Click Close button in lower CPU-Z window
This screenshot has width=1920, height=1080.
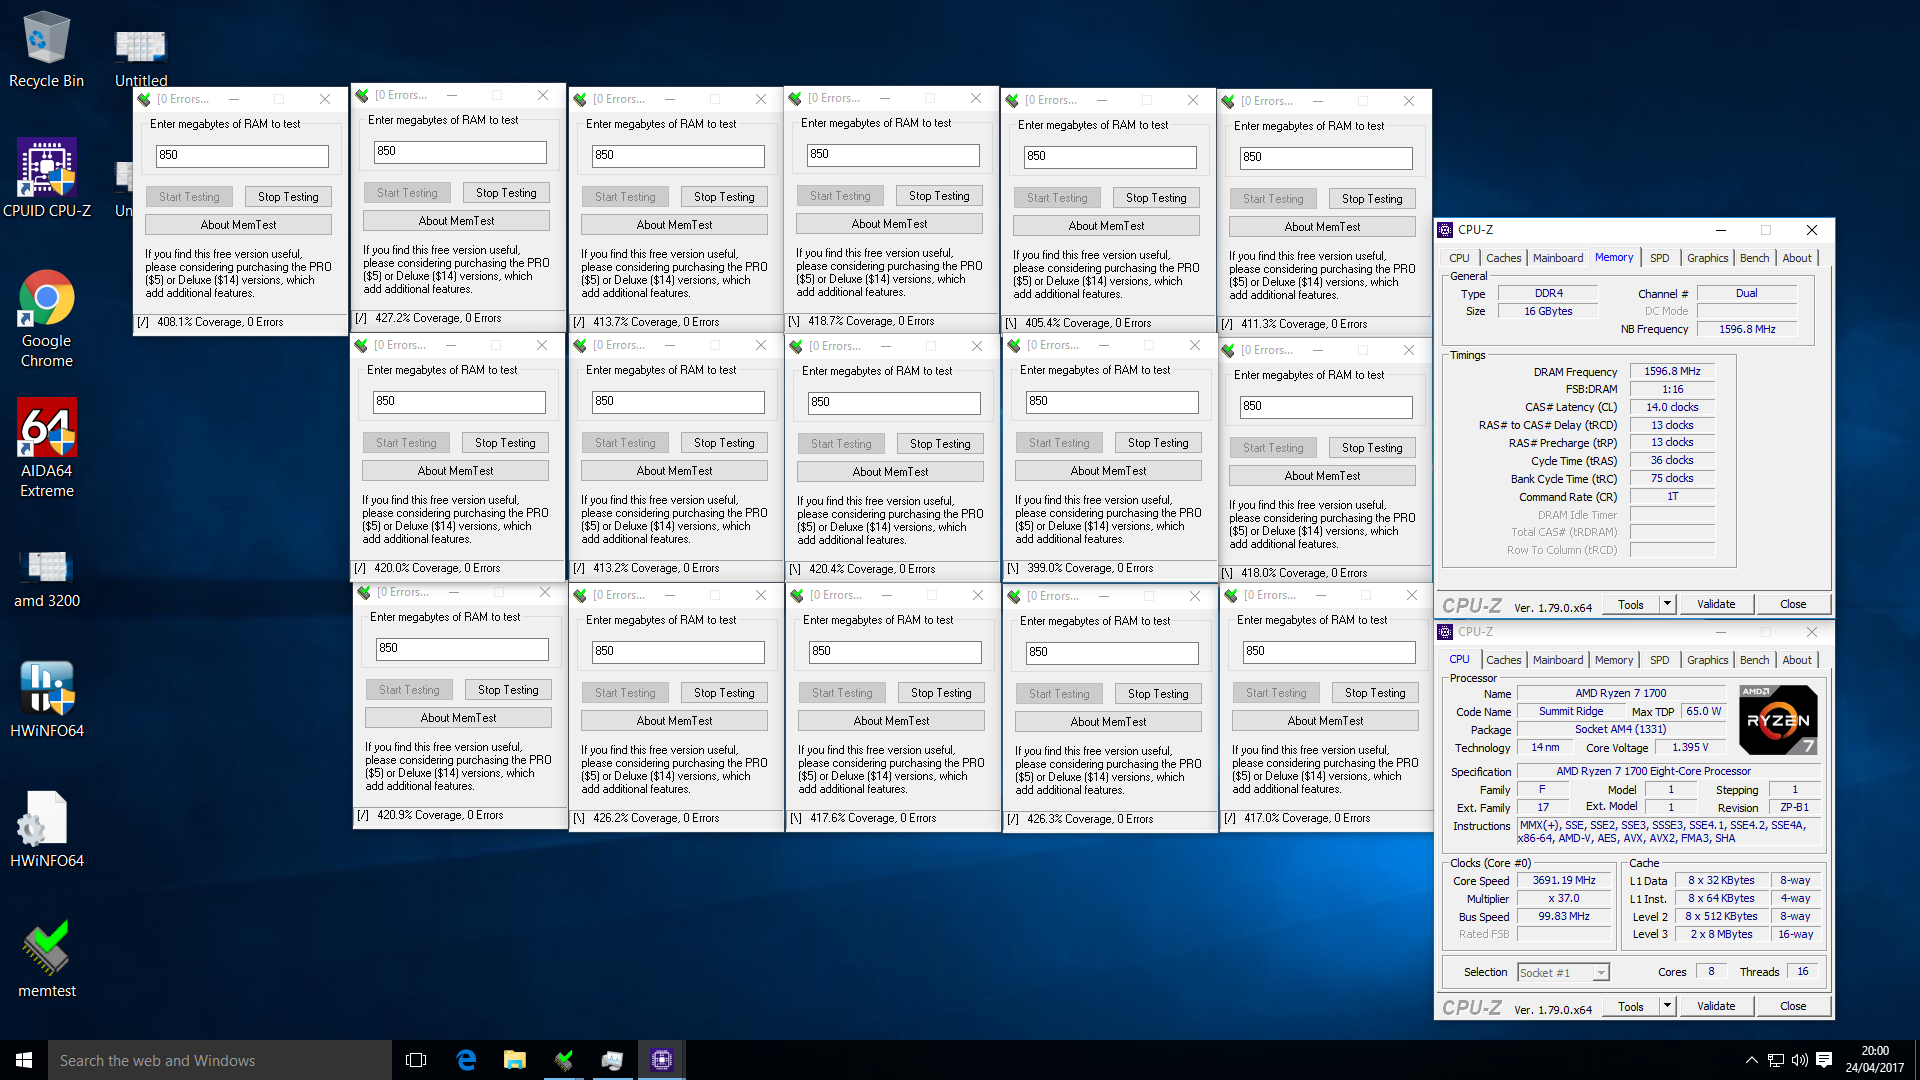(x=1793, y=1006)
